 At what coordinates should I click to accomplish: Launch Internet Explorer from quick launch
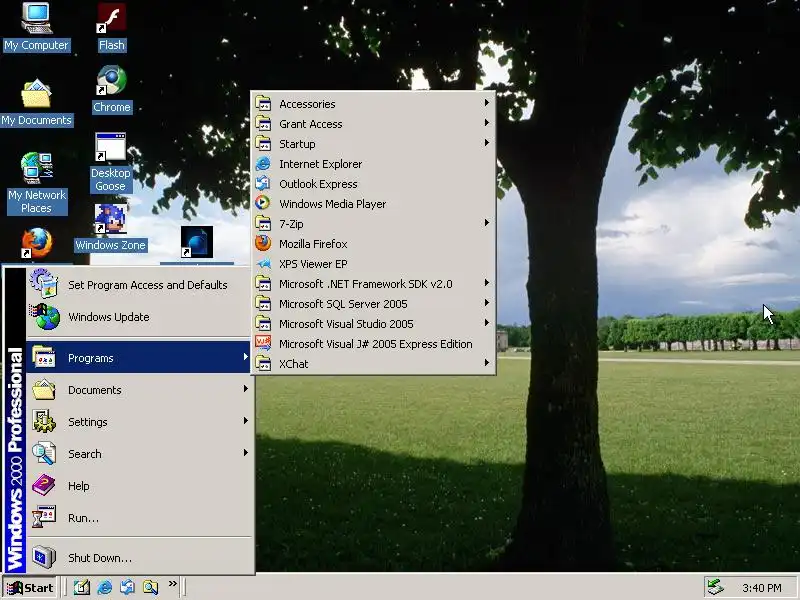[x=105, y=587]
